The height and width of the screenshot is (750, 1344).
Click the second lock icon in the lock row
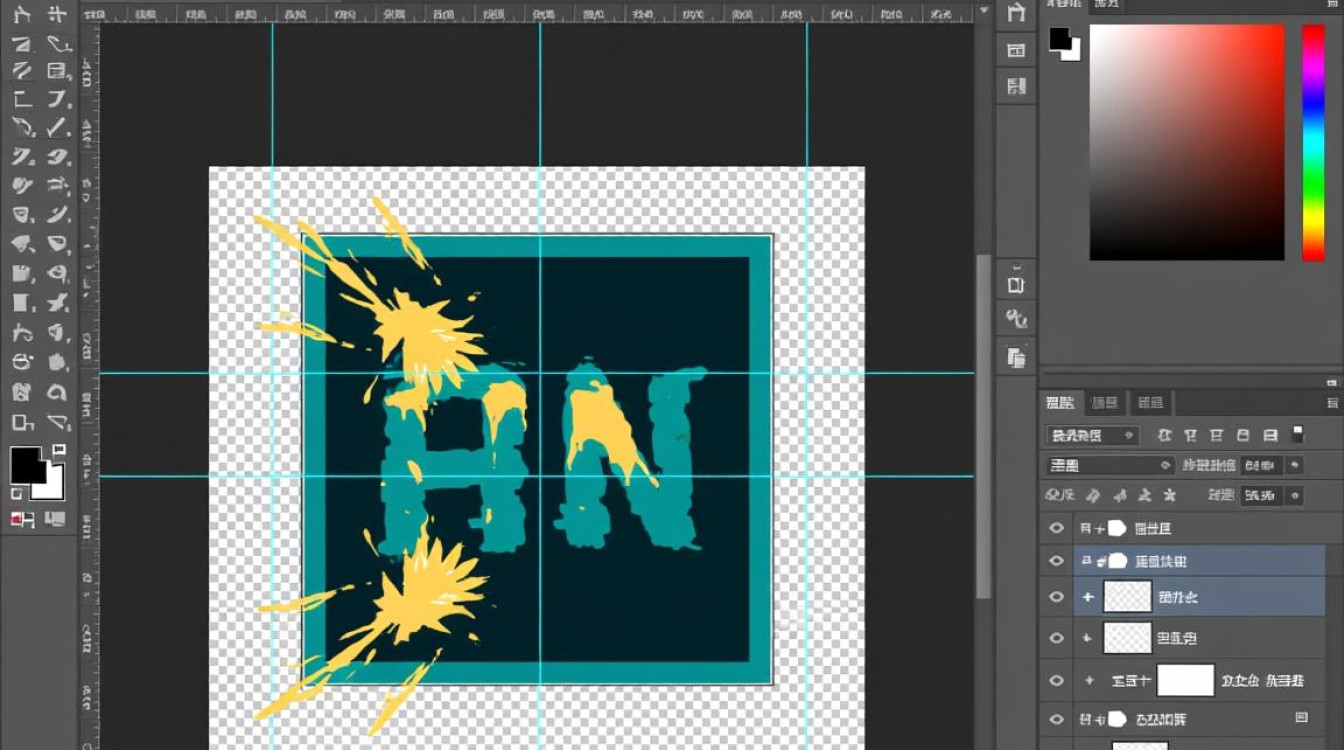point(1118,495)
